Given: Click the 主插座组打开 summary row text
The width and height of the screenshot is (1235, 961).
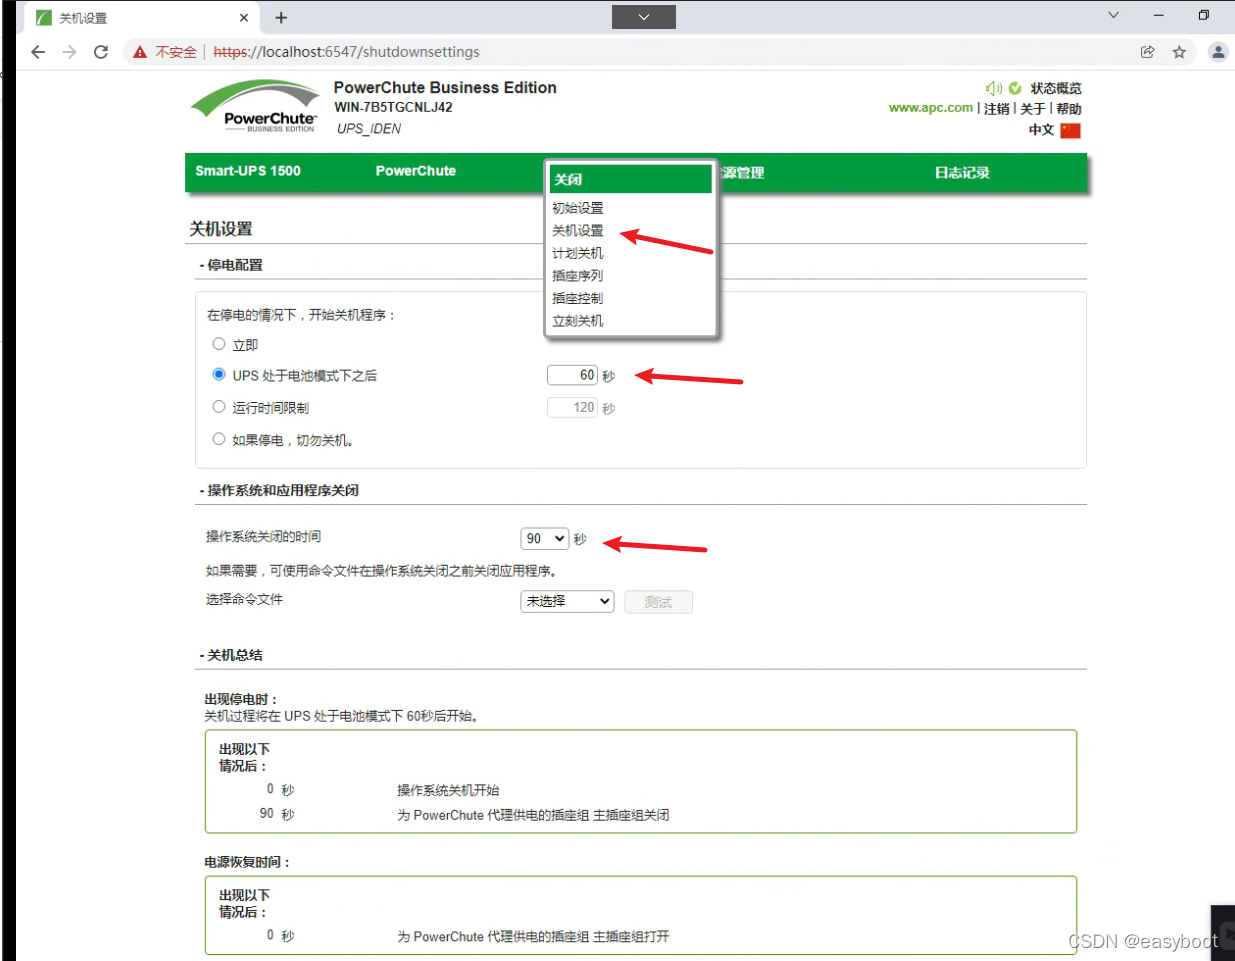Looking at the screenshot, I should tap(533, 937).
